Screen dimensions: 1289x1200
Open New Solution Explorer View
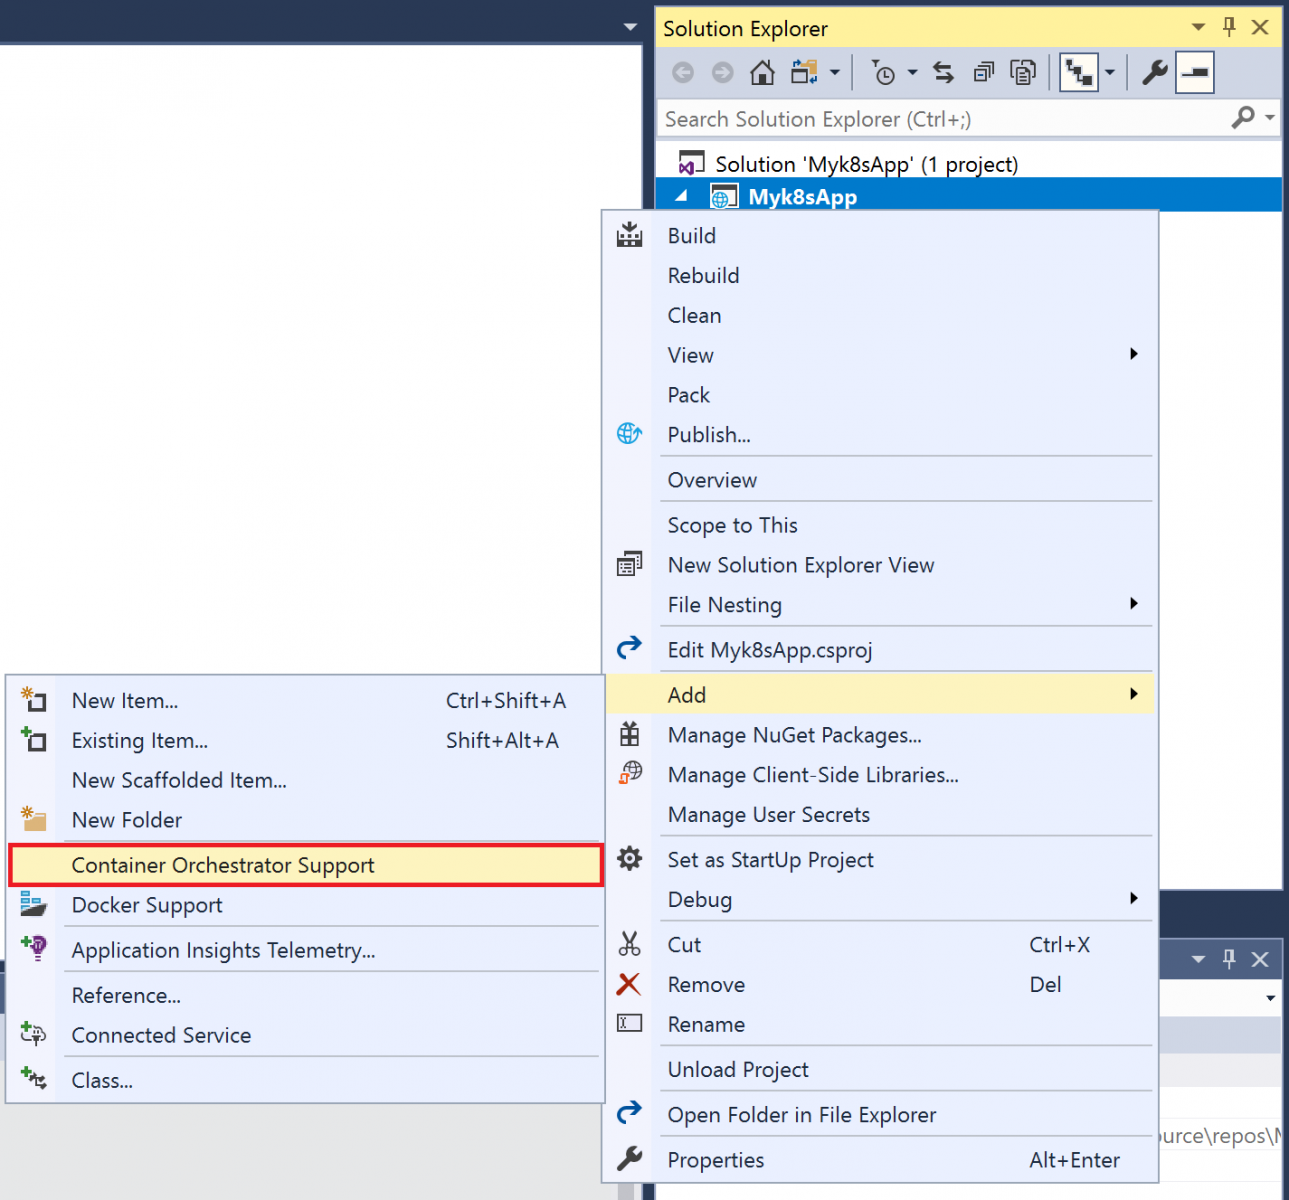point(800,565)
